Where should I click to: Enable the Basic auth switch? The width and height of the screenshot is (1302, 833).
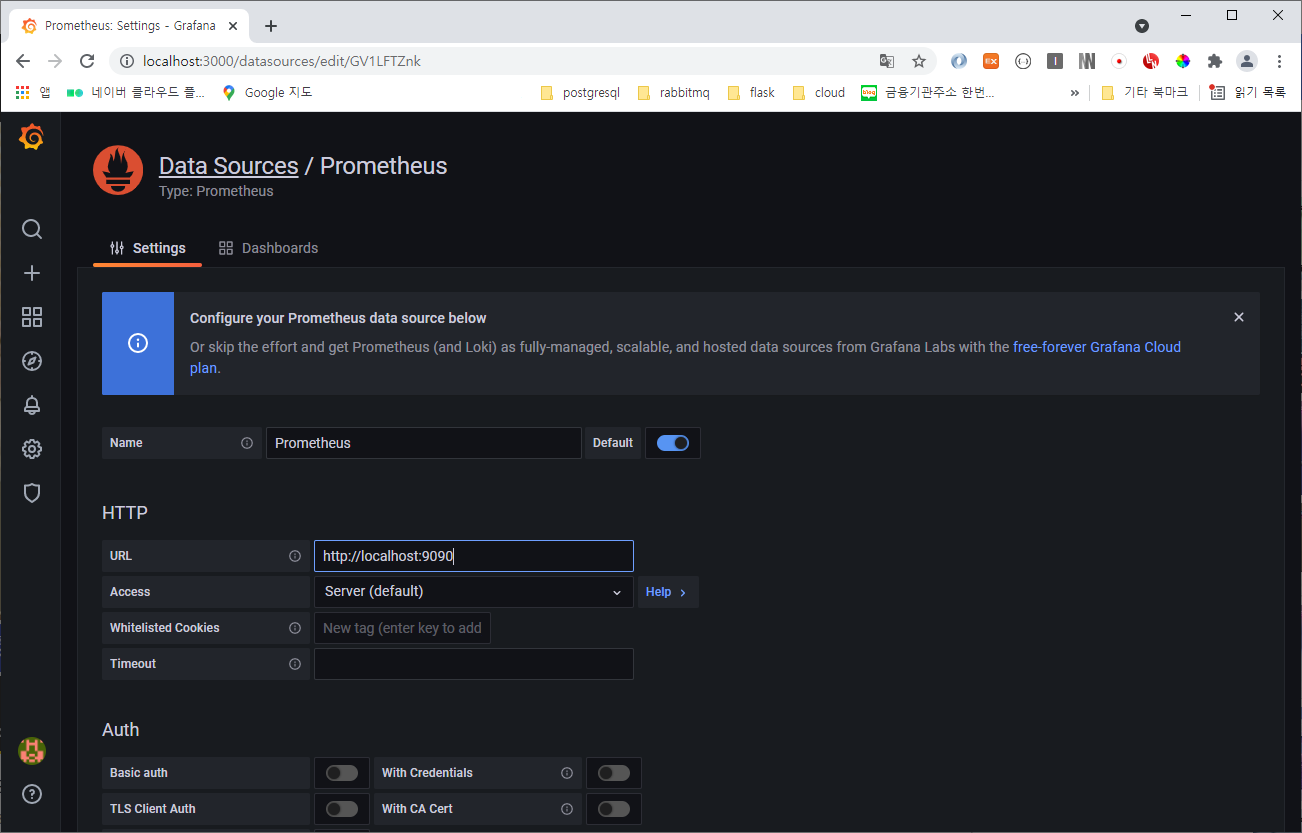point(341,773)
